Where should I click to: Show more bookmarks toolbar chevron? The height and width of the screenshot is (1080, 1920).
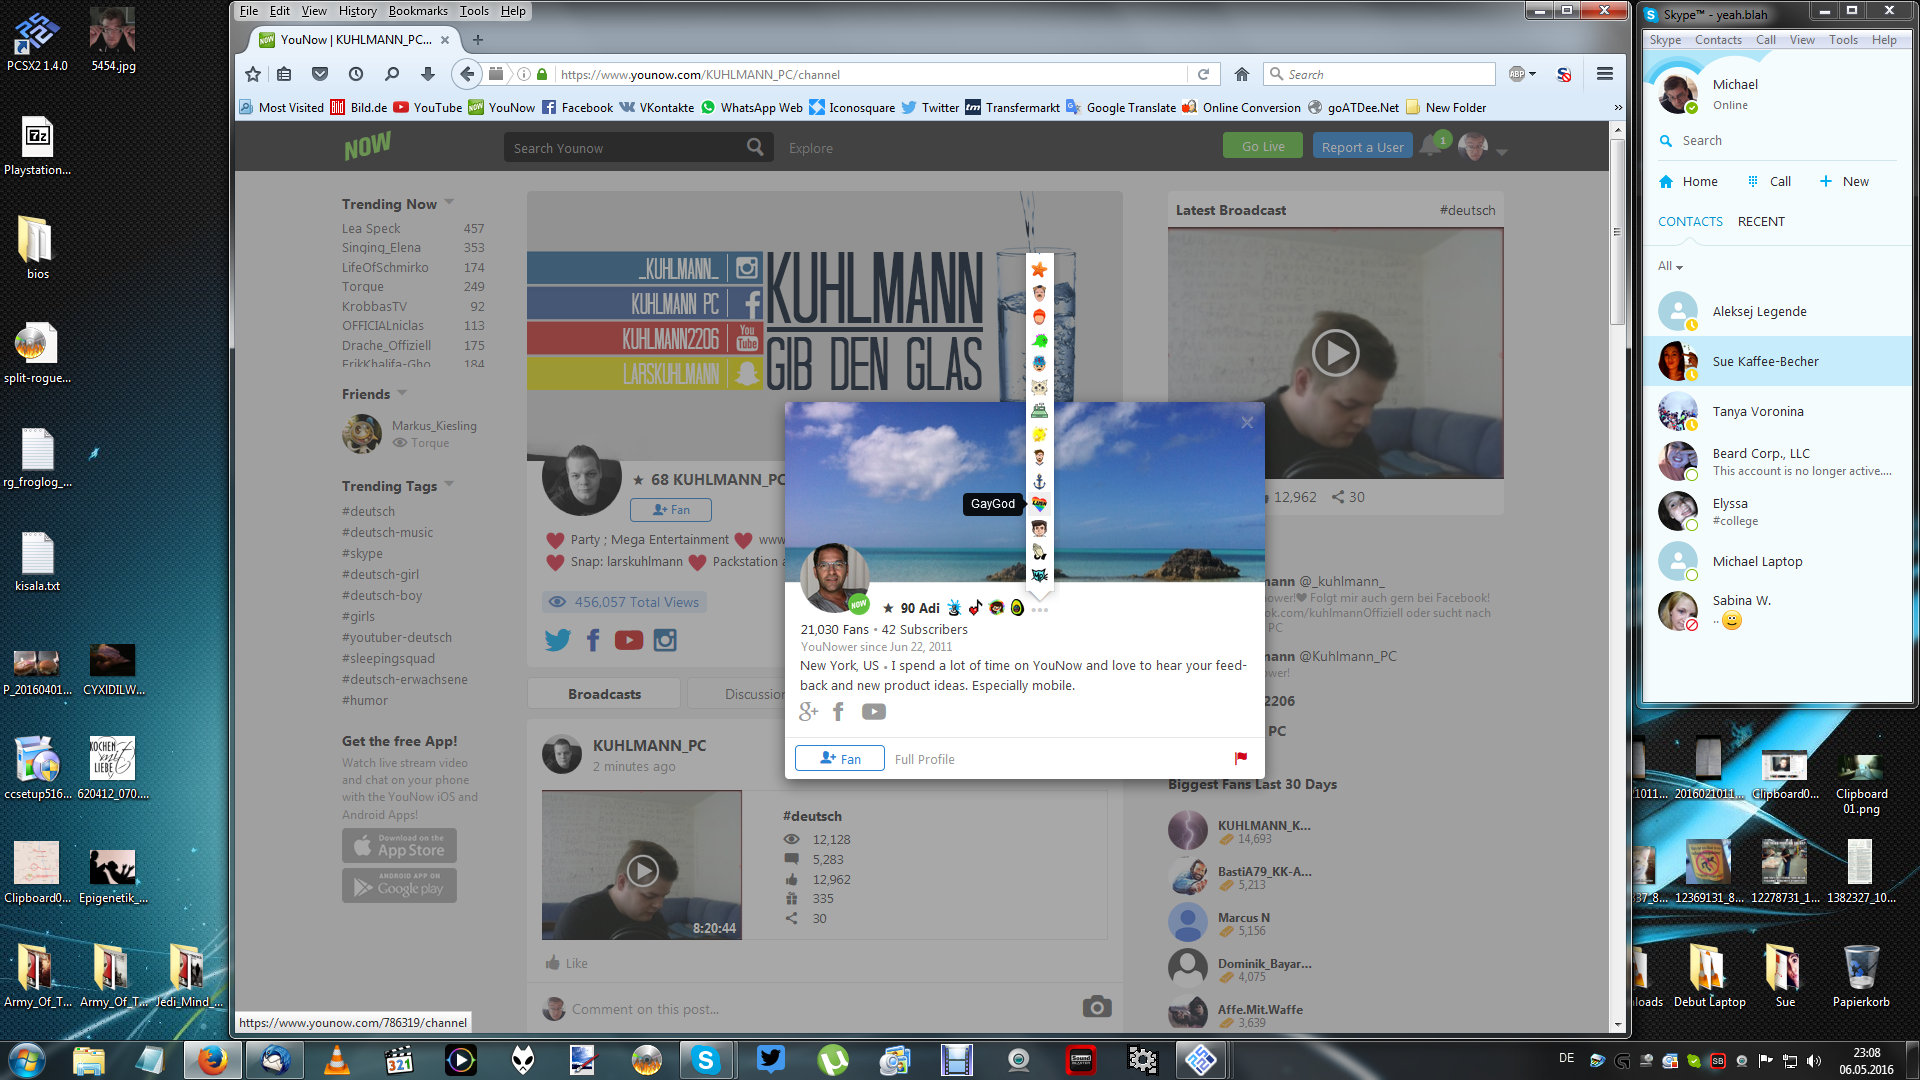tap(1618, 107)
